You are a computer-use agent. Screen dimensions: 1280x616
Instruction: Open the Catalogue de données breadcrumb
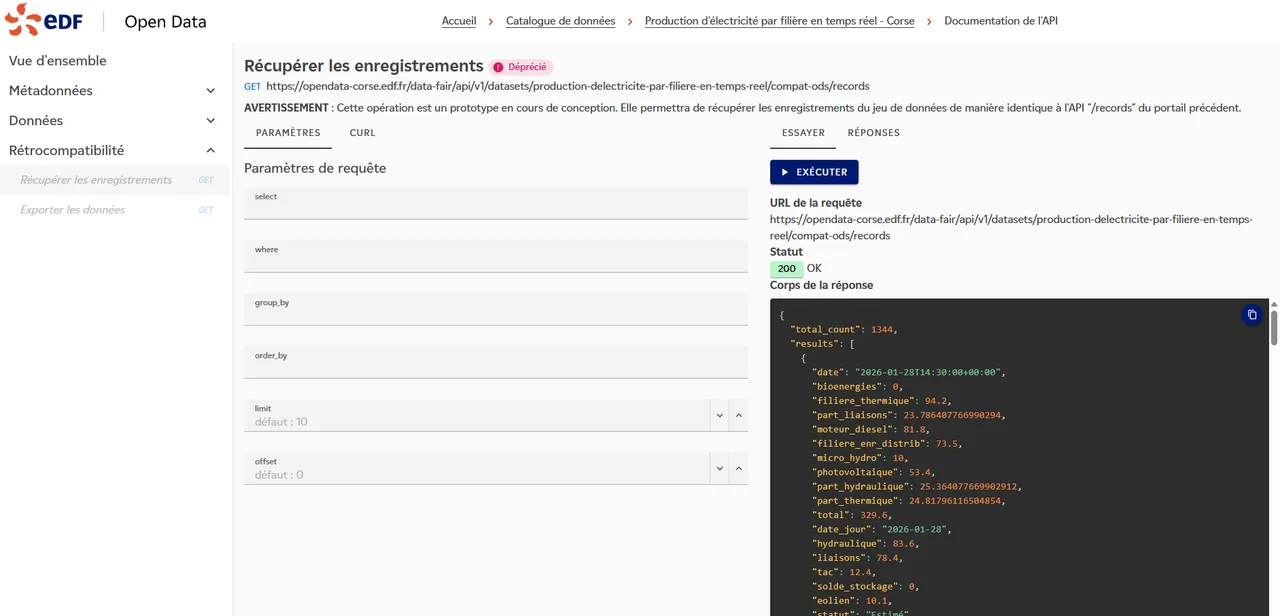[560, 21]
